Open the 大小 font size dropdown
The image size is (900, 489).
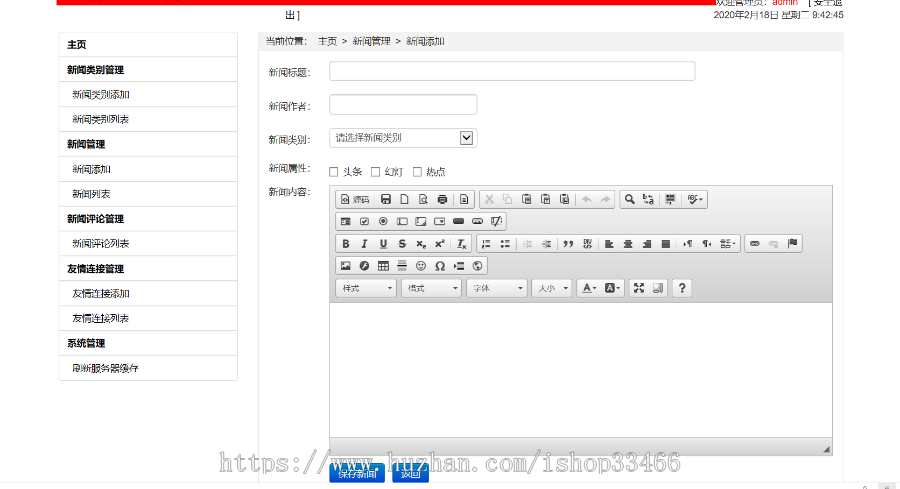[x=552, y=288]
